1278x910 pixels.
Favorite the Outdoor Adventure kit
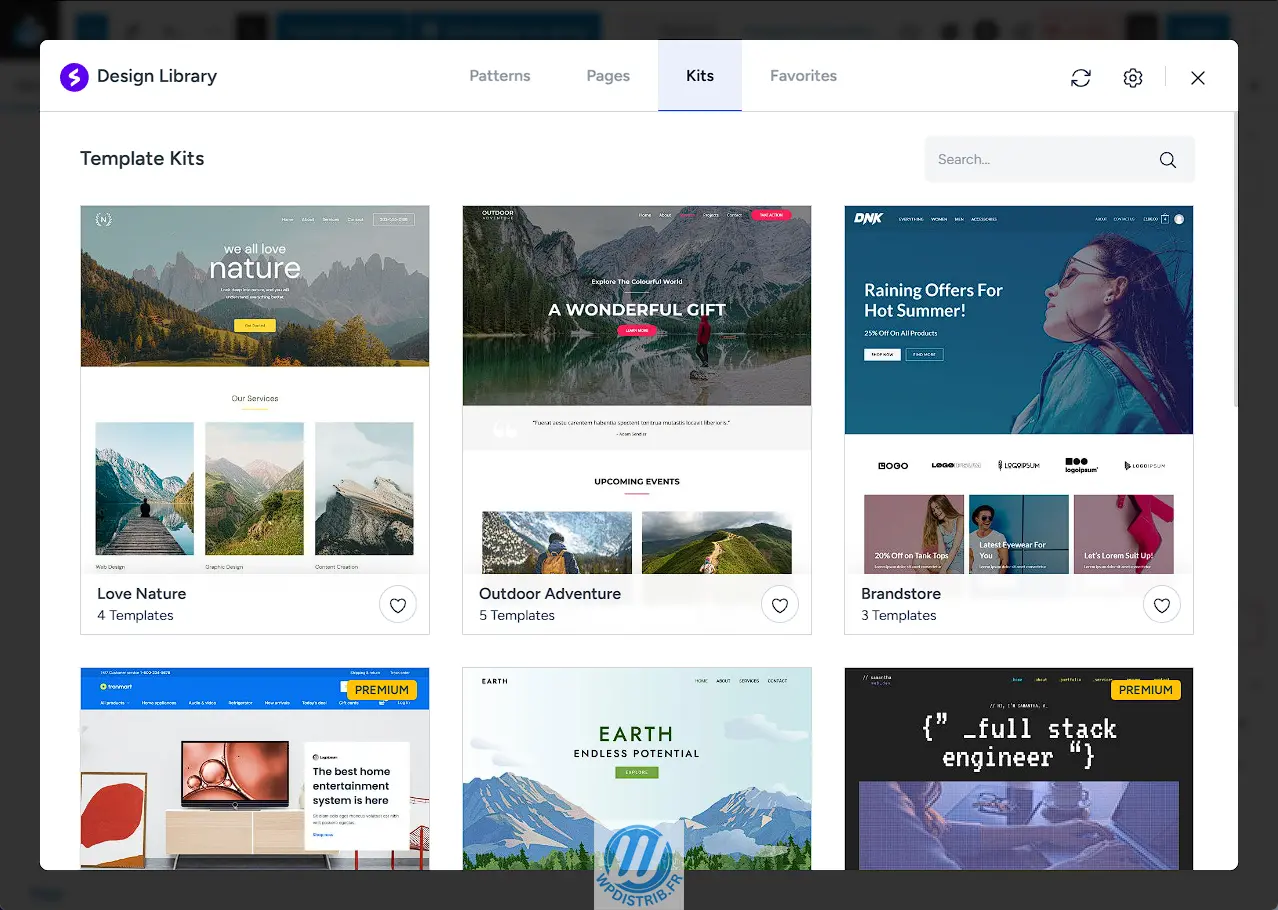click(780, 605)
